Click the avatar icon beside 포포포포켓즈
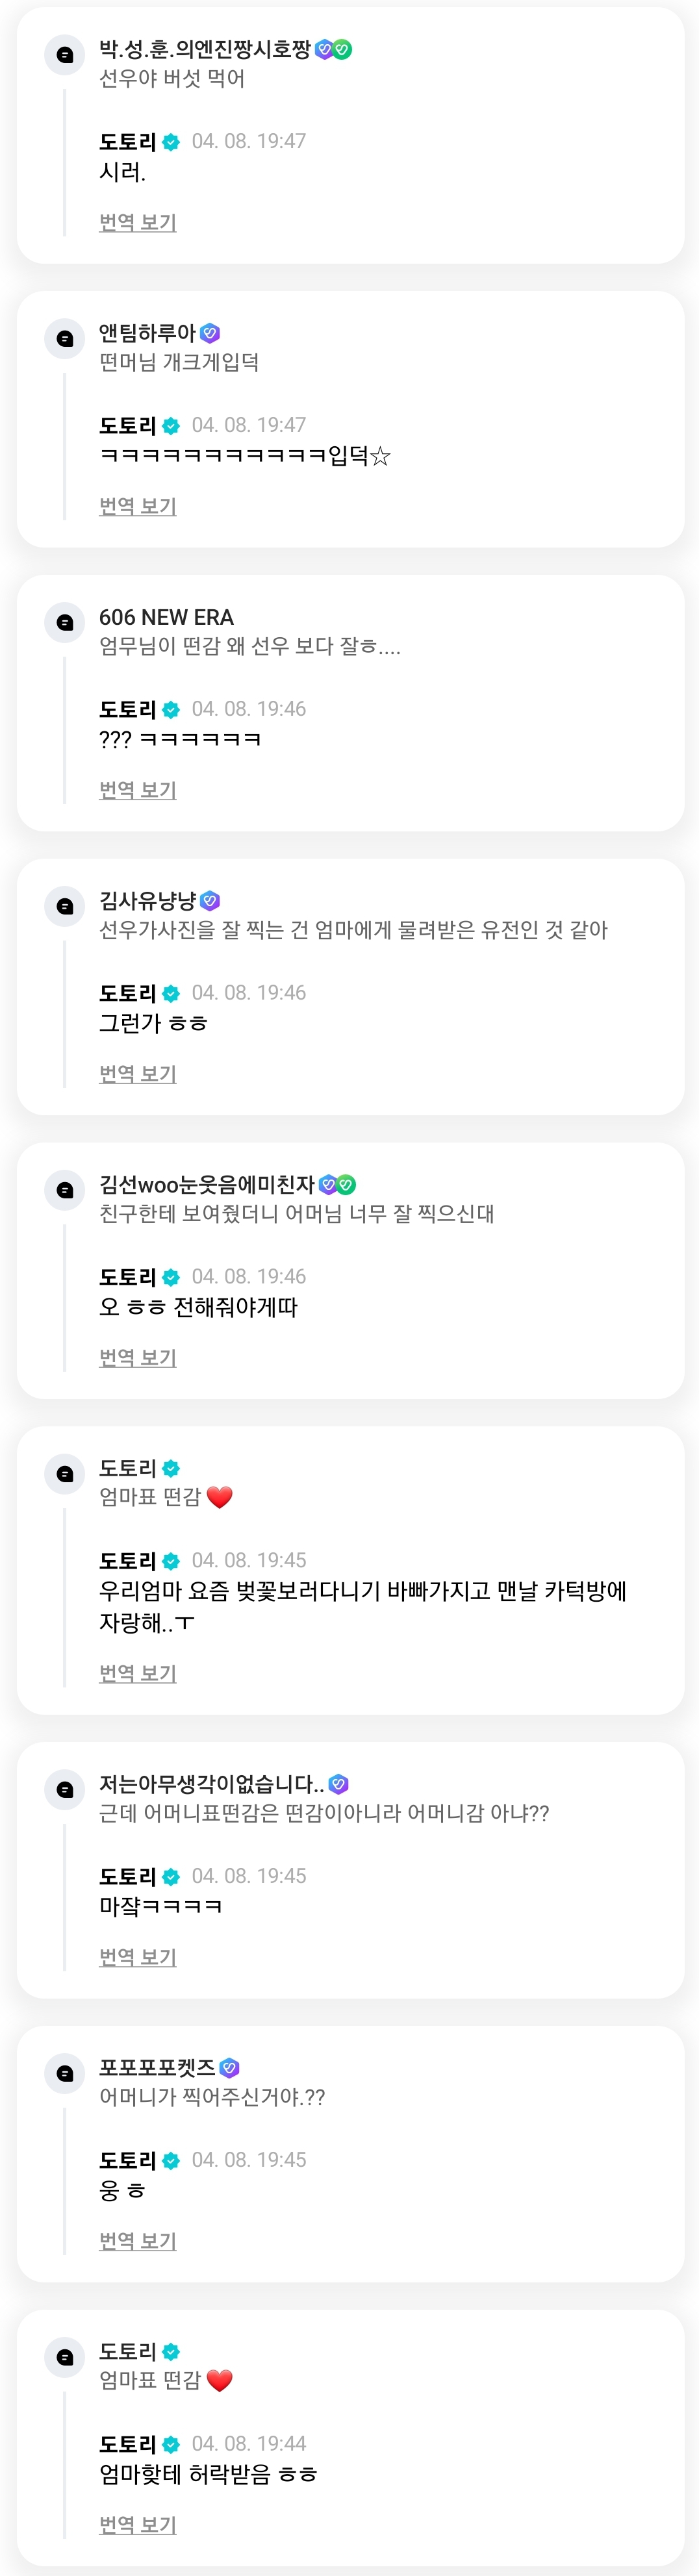This screenshot has height=2576, width=699. [x=65, y=2074]
